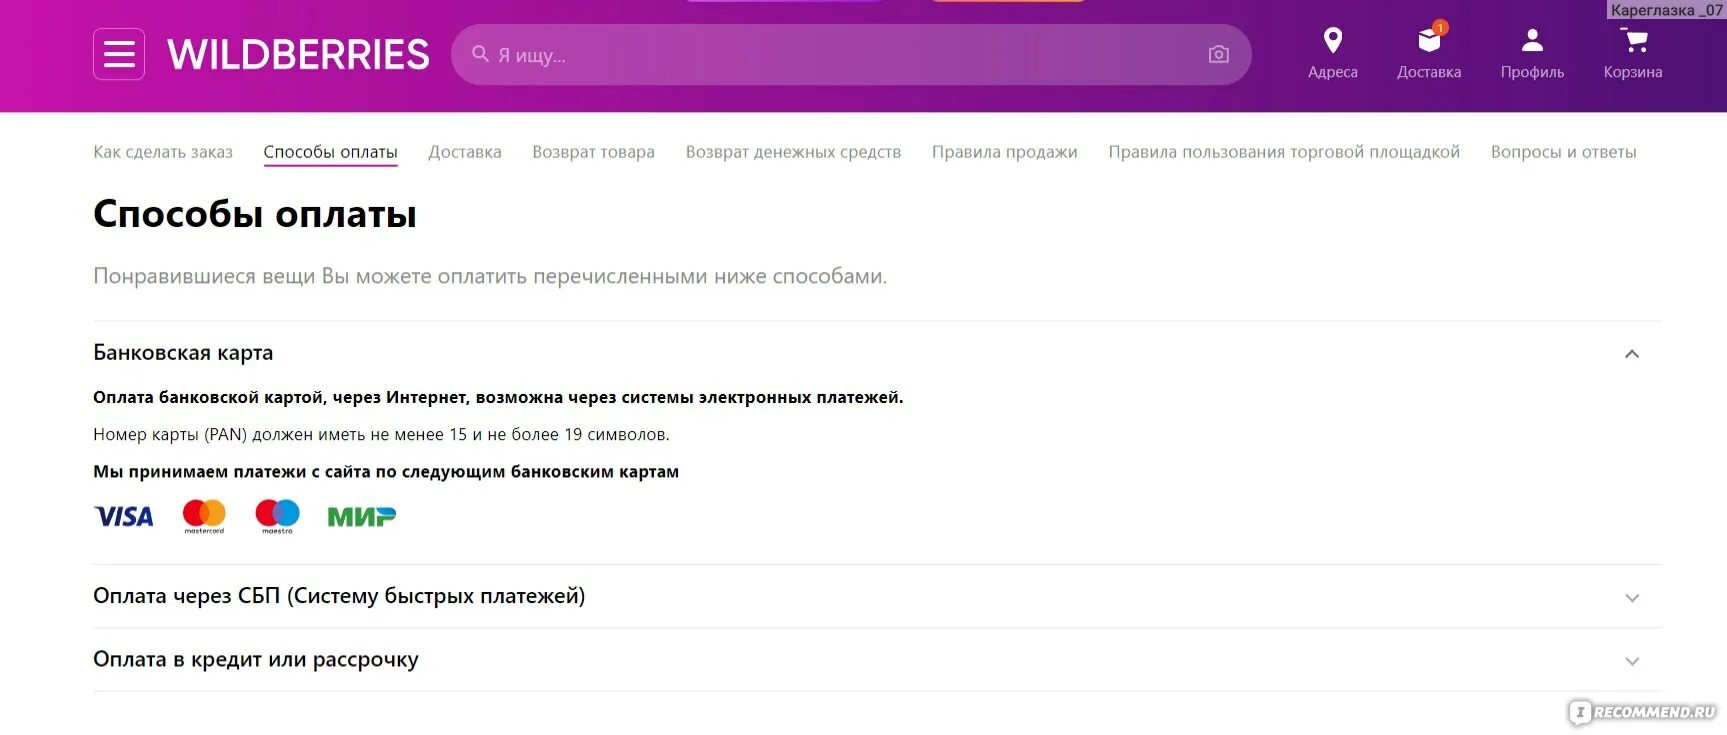The width and height of the screenshot is (1727, 735).
Task: Open Корзина cart icon
Action: 1634,41
